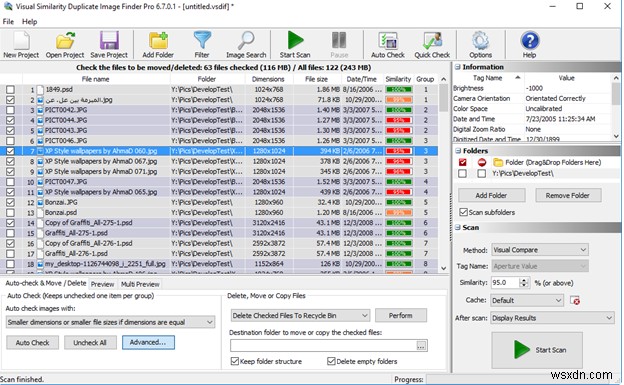
Task: Switch to Auto-check & Move / Delete tab
Action: click(x=45, y=283)
